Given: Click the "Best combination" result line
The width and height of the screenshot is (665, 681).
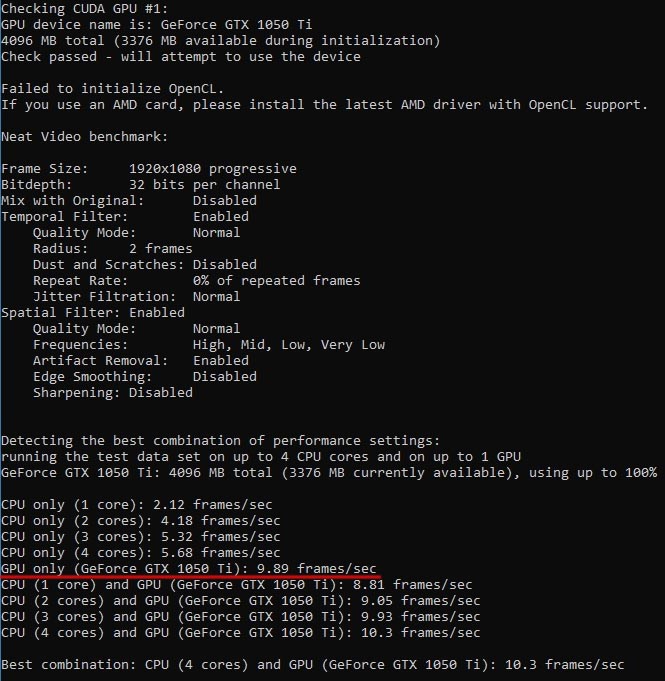Looking at the screenshot, I should pyautogui.click(x=312, y=665).
